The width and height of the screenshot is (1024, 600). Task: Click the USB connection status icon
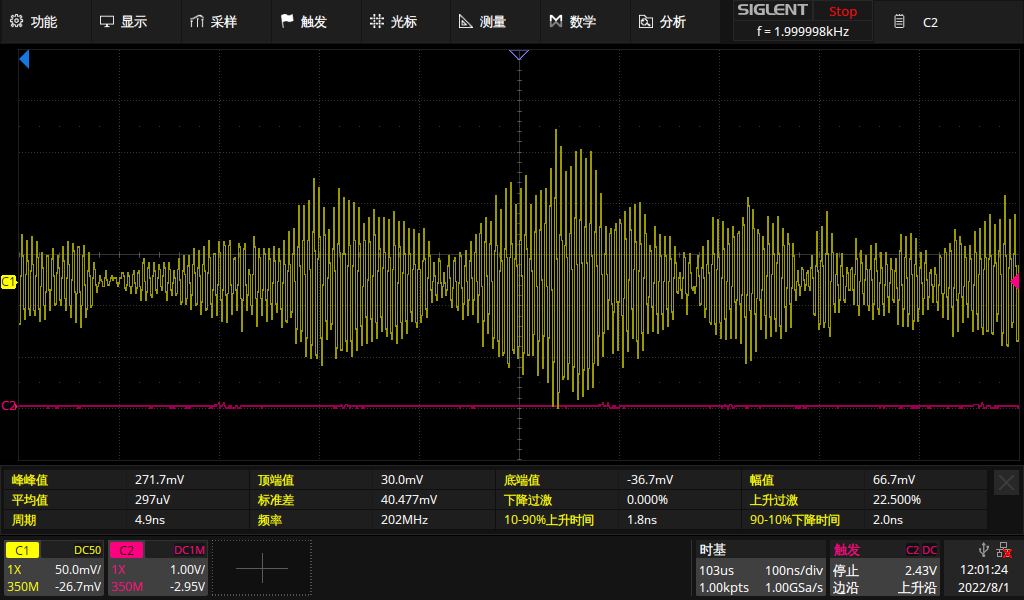point(983,549)
